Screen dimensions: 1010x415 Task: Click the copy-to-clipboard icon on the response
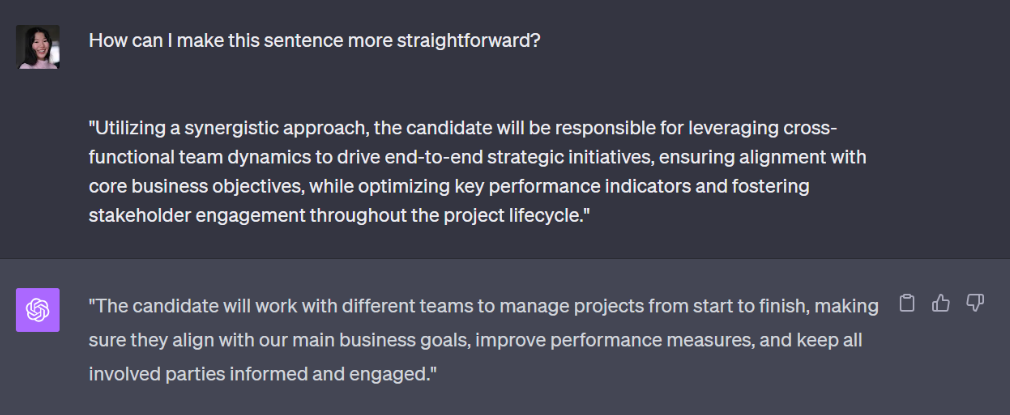tap(907, 303)
